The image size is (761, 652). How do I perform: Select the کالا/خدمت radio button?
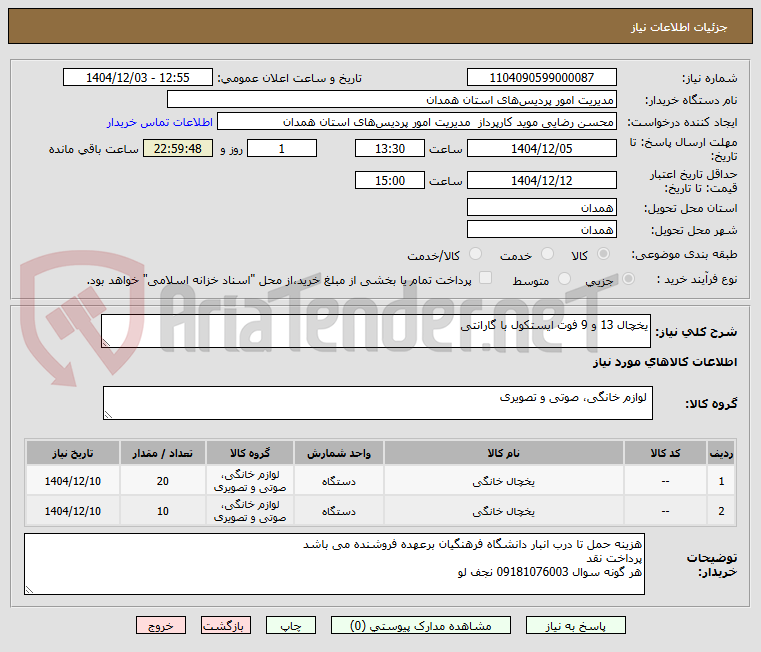pos(476,253)
